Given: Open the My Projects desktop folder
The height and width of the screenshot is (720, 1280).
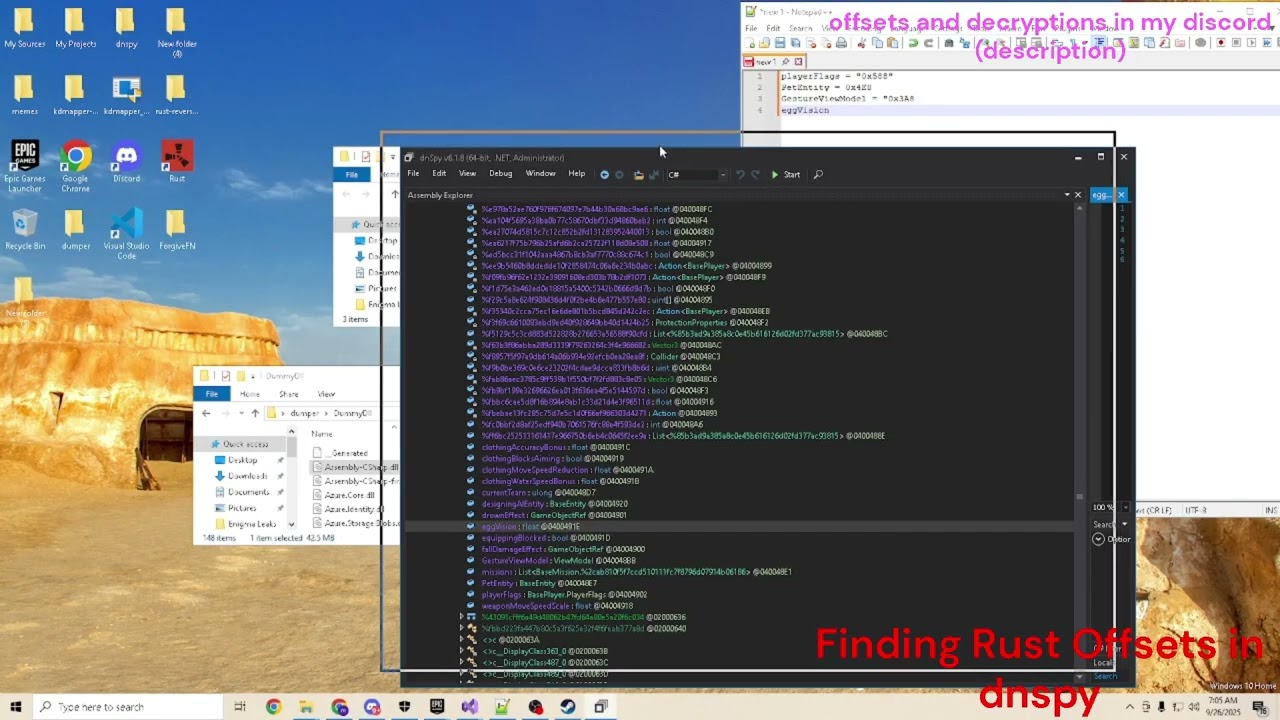Looking at the screenshot, I should (x=76, y=28).
